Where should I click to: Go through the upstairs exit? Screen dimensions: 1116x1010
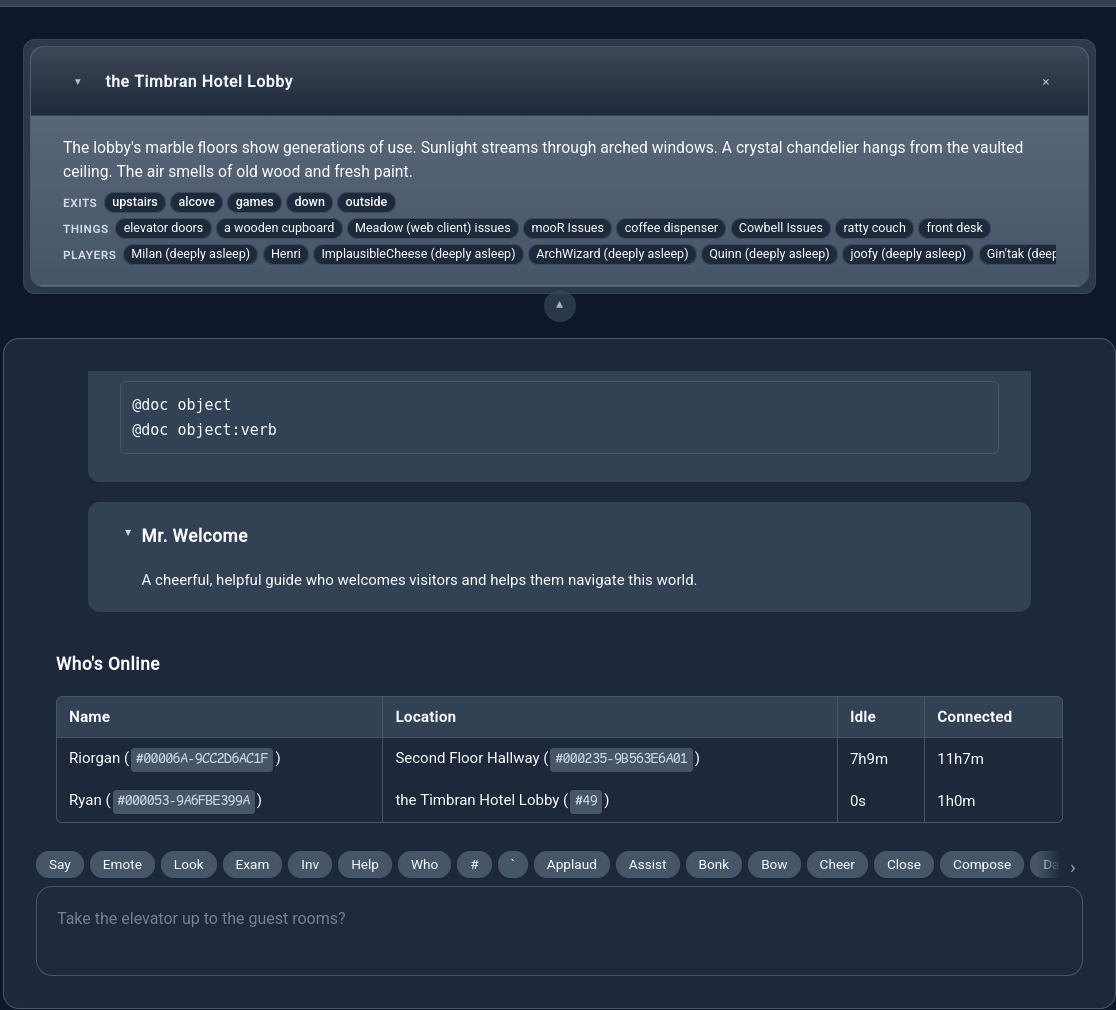[x=135, y=202]
